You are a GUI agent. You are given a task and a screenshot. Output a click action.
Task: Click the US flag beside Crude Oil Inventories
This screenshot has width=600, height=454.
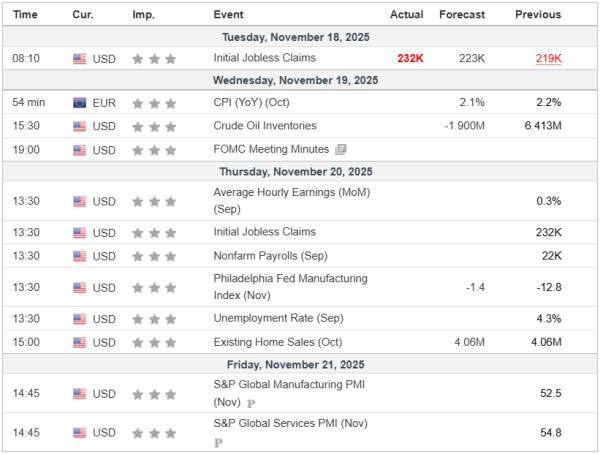point(80,126)
